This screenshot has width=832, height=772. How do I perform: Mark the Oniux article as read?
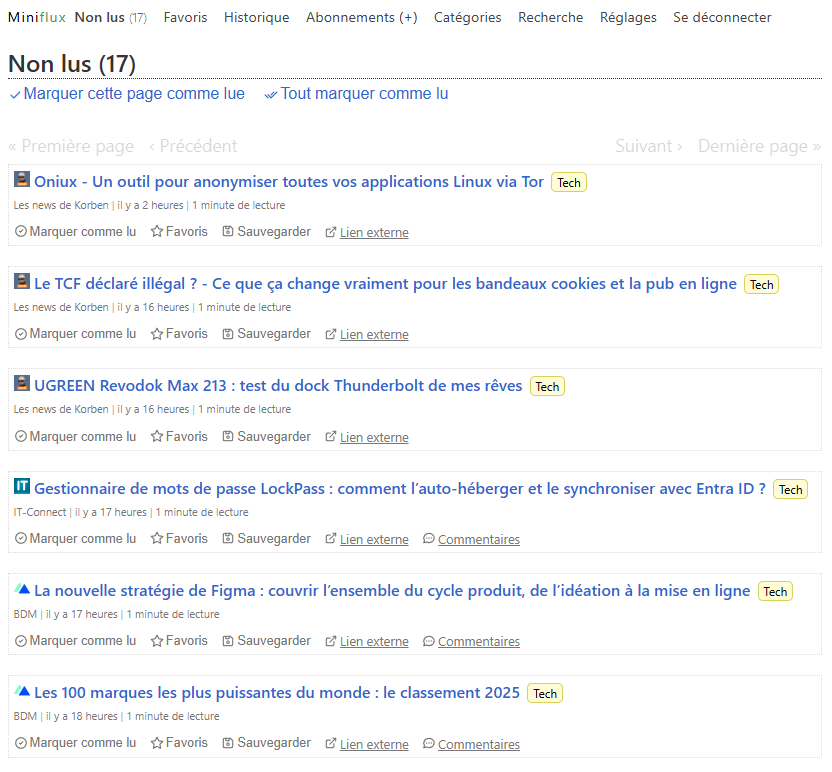point(75,232)
